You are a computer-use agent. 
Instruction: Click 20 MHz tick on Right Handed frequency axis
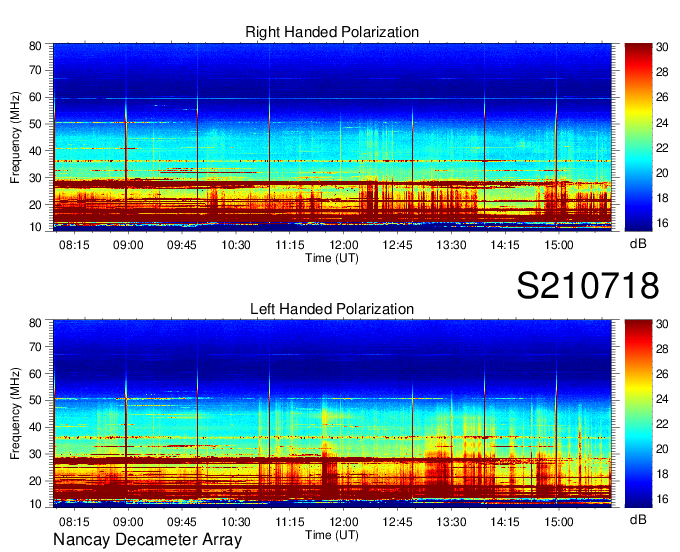pyautogui.click(x=35, y=205)
